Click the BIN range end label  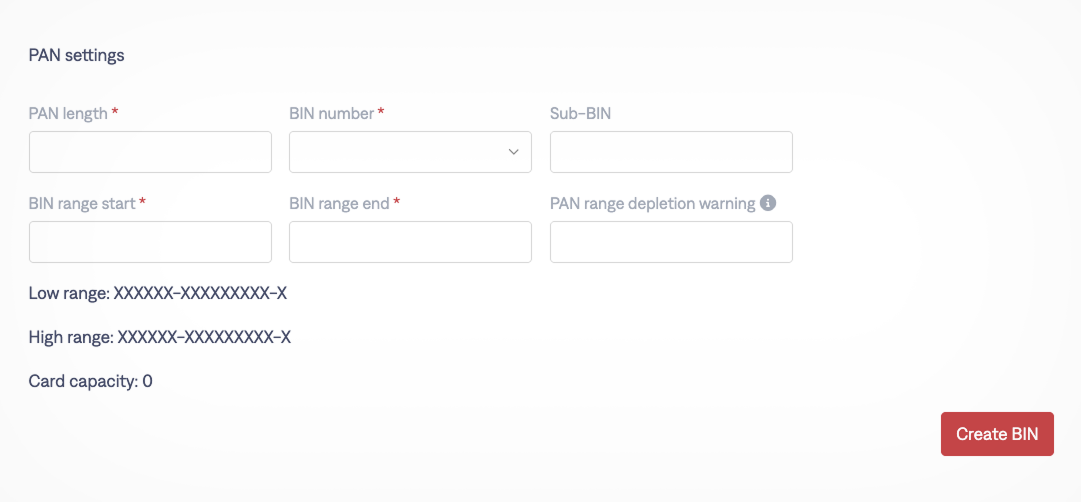coord(339,203)
